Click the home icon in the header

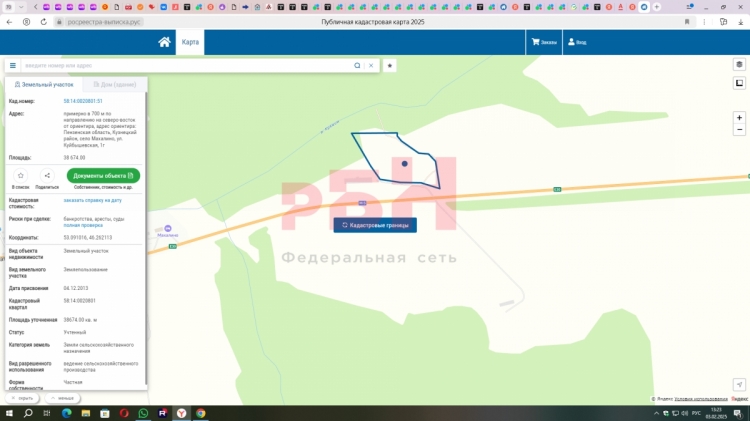coord(164,42)
